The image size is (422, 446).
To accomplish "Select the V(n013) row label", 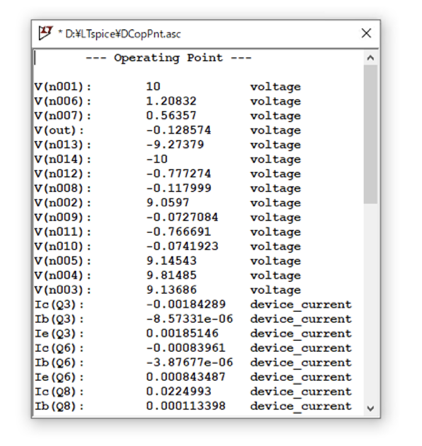I will [62, 145].
